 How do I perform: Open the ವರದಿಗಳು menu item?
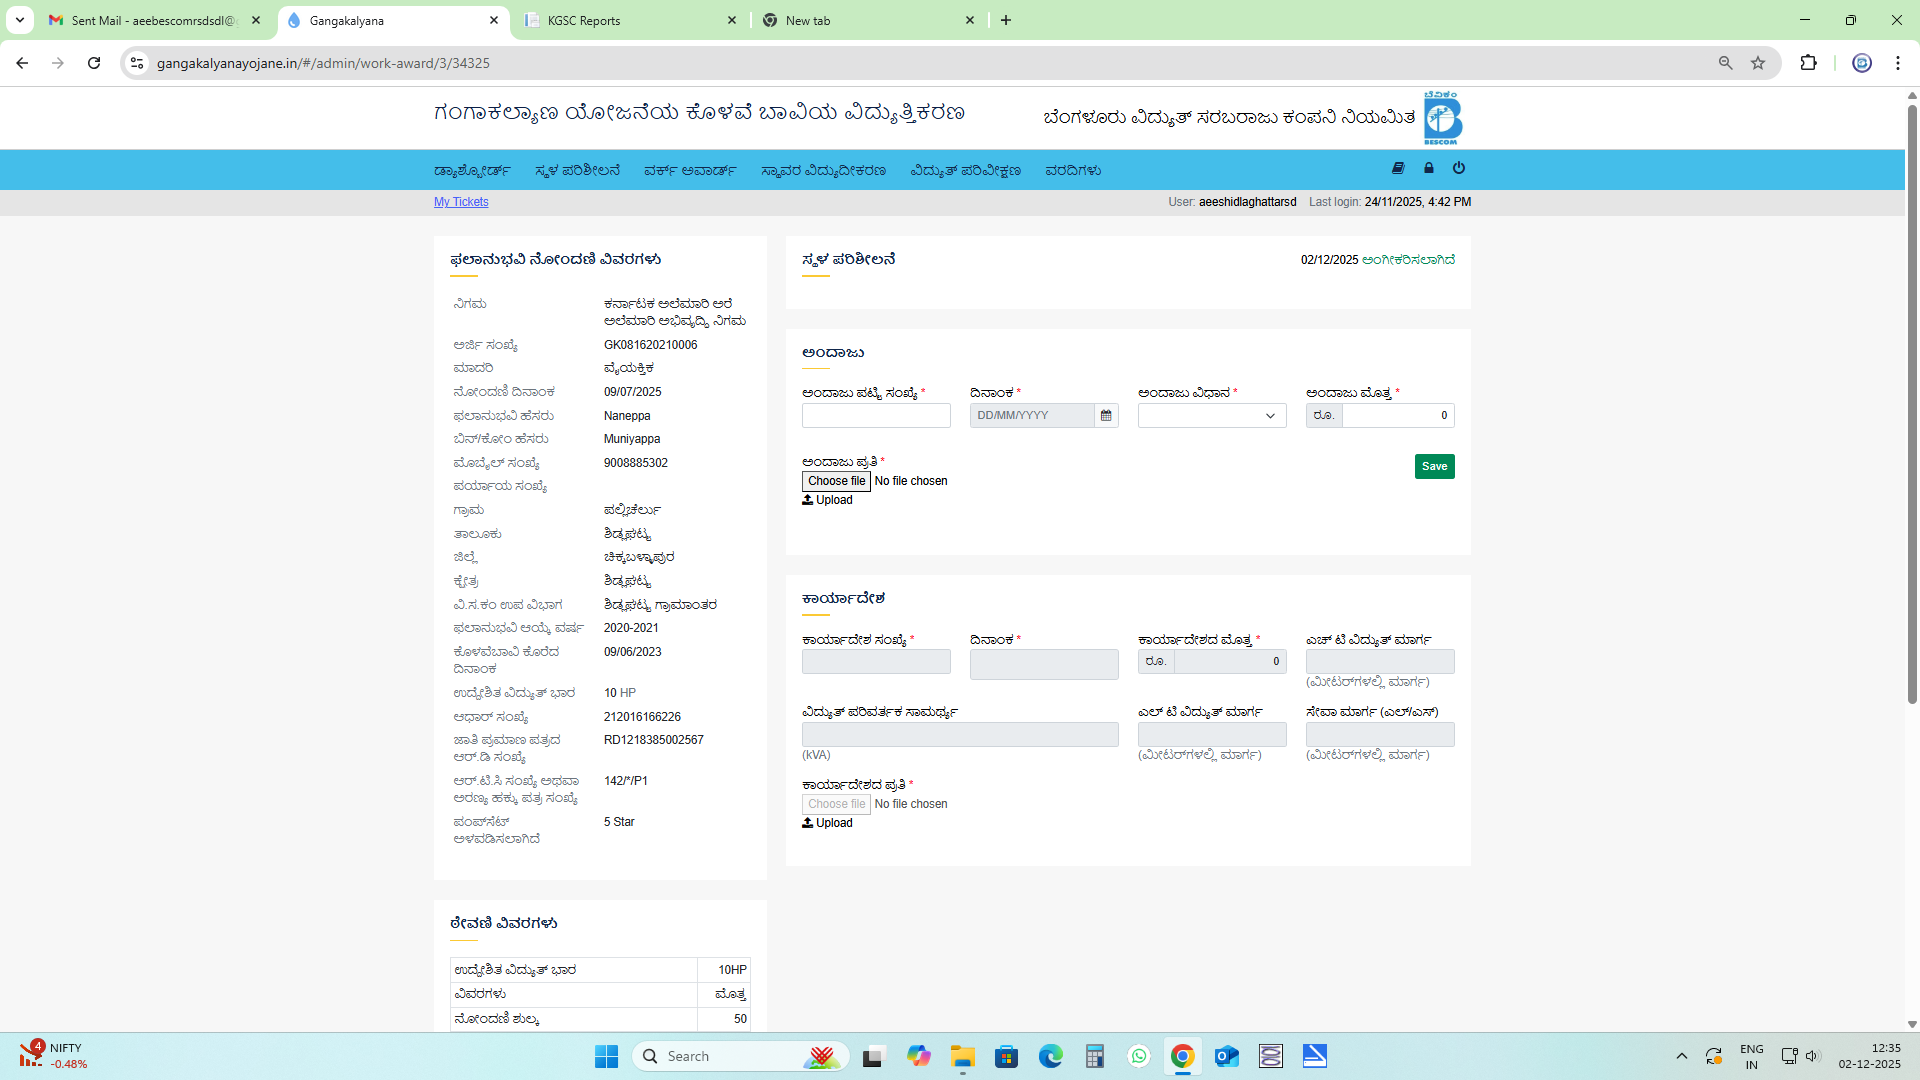click(1073, 171)
